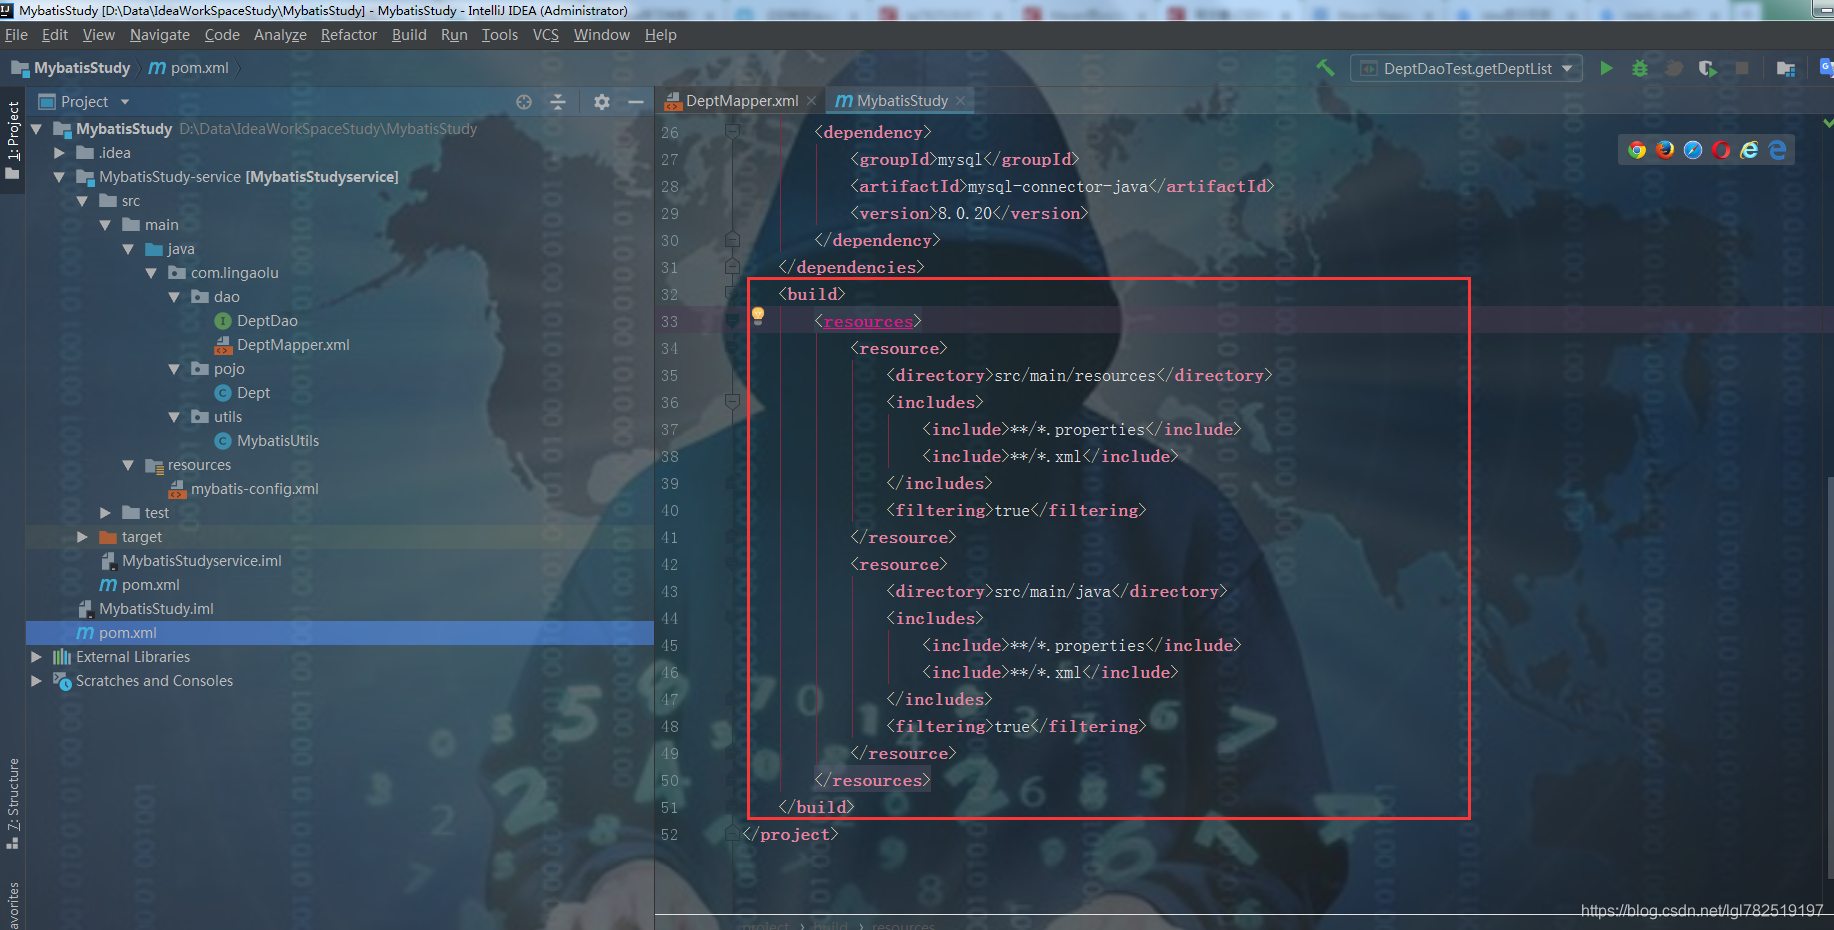
Task: Click the Run with Coverage shield icon
Action: pyautogui.click(x=1707, y=68)
